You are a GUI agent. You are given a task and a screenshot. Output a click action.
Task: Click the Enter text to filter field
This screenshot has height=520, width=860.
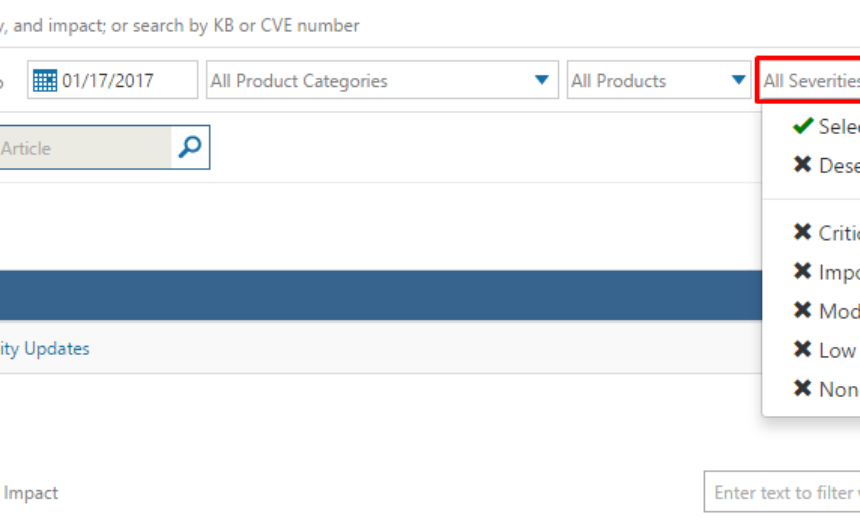(x=782, y=491)
